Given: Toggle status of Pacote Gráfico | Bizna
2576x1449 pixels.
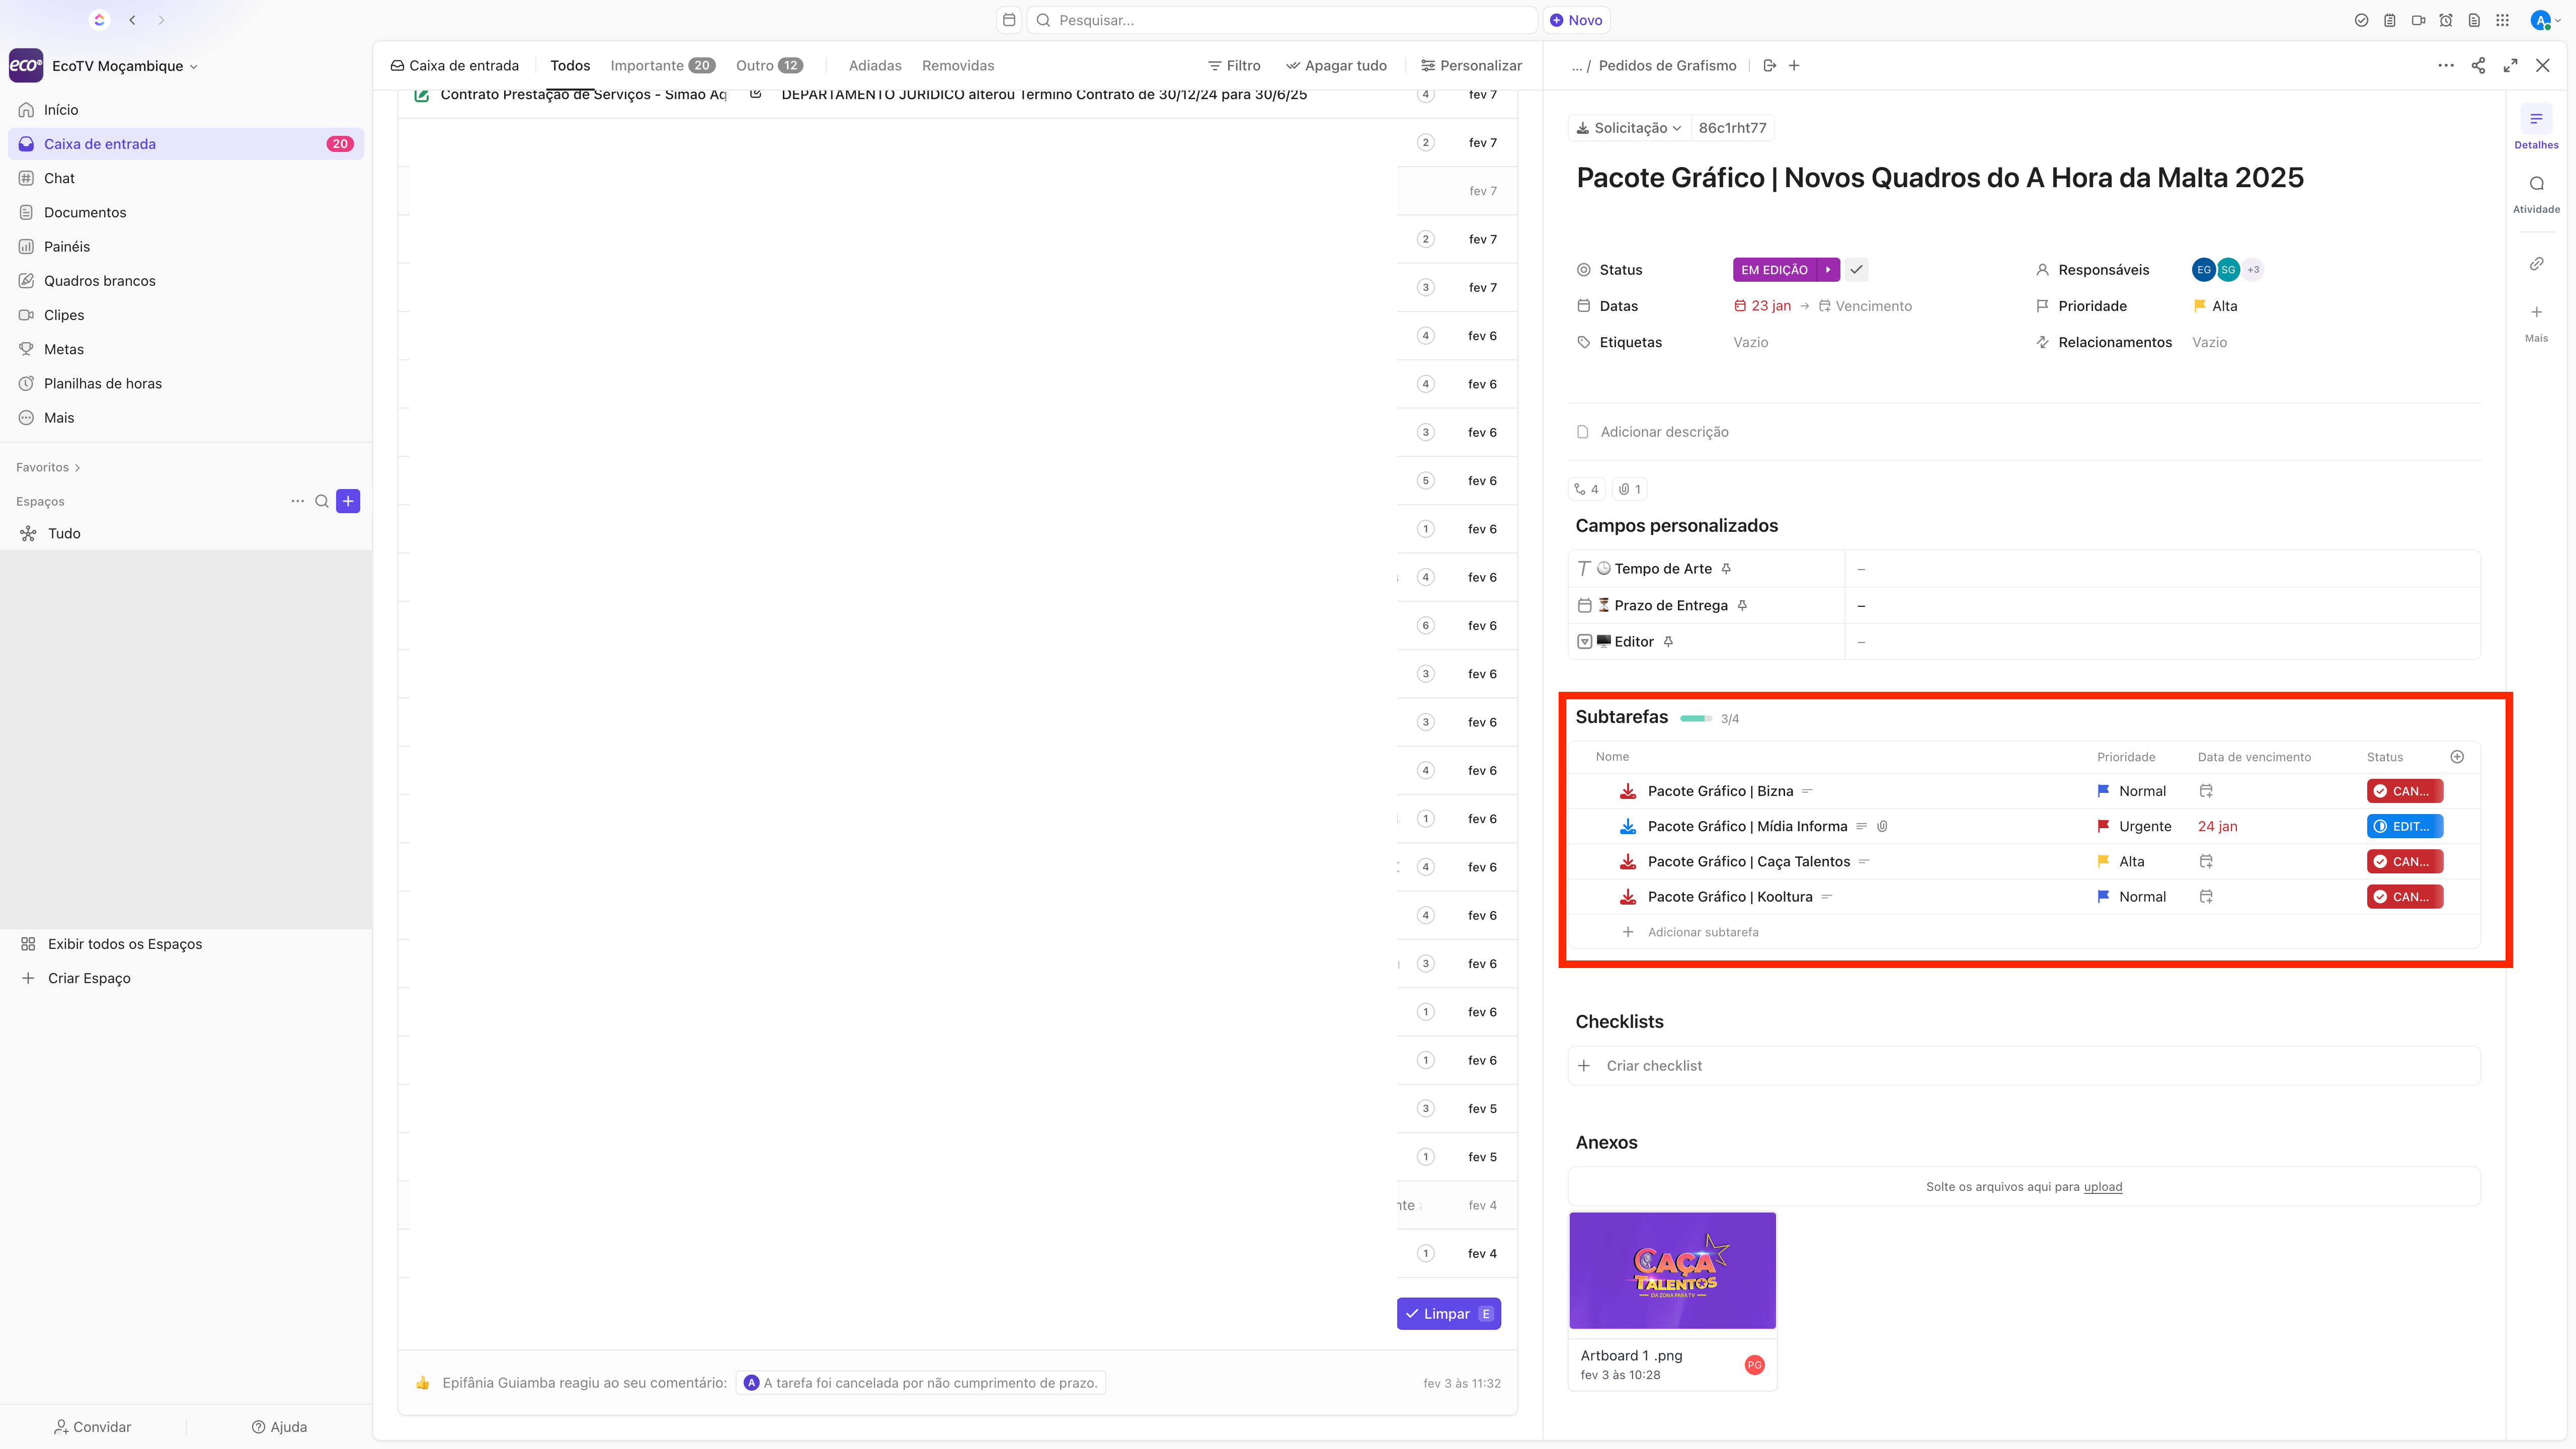Looking at the screenshot, I should (x=2404, y=791).
